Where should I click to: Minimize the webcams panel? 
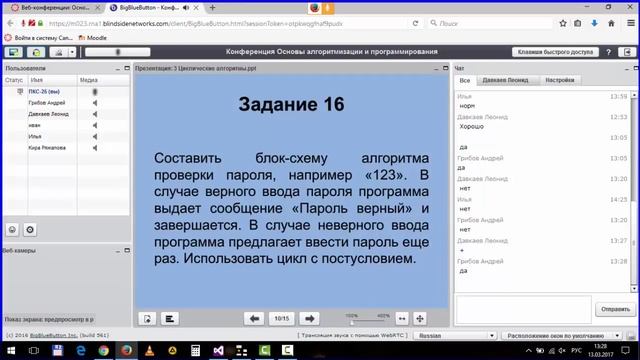point(118,251)
